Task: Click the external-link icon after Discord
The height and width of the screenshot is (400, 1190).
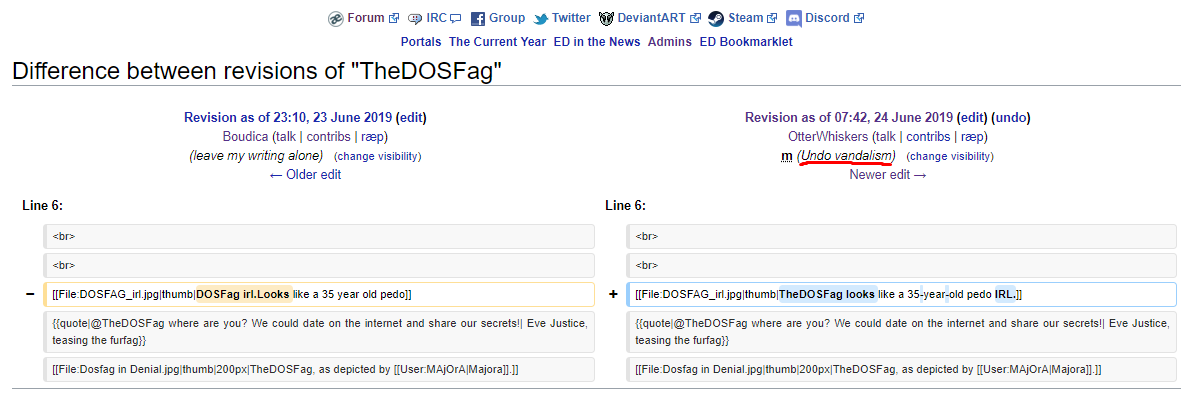Action: coord(859,19)
